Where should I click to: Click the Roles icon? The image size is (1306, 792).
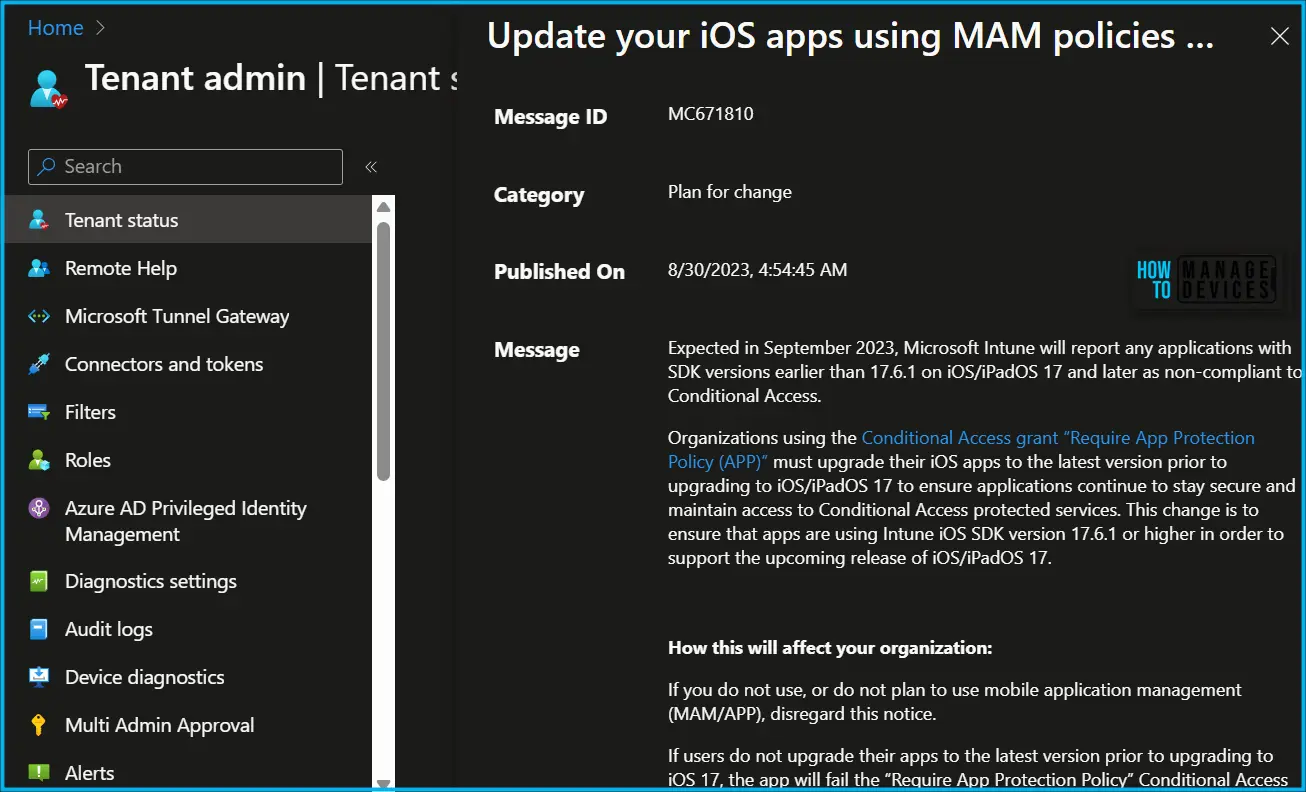pyautogui.click(x=39, y=460)
